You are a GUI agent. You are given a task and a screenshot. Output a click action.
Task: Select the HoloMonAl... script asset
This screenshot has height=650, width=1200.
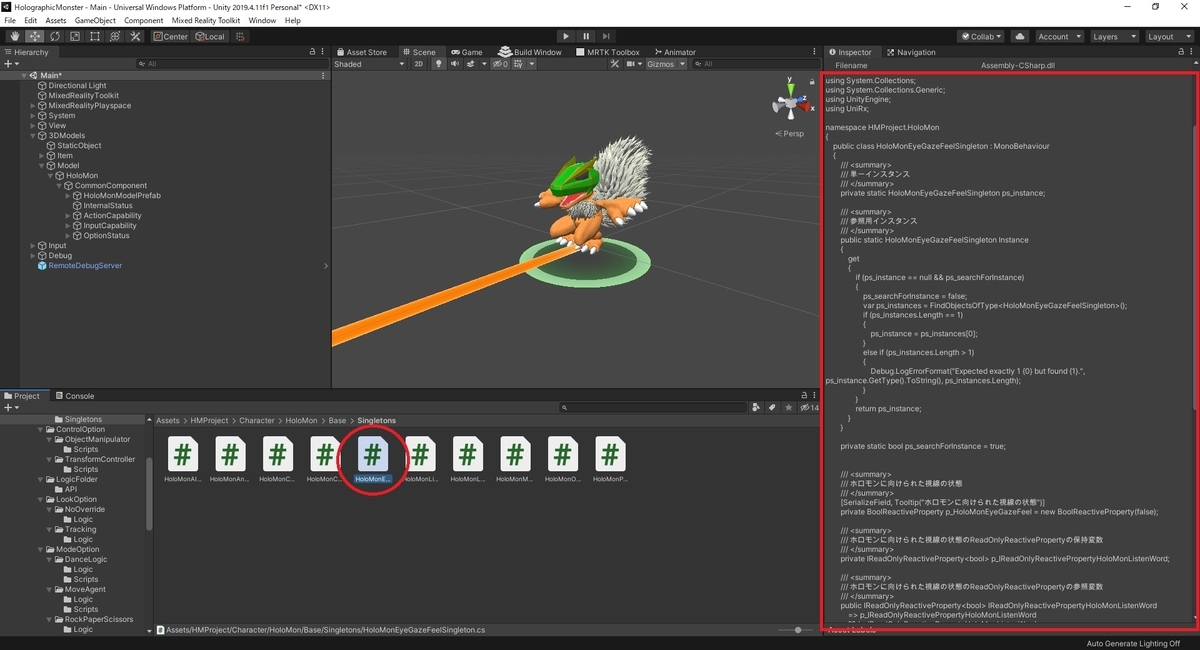click(x=182, y=460)
